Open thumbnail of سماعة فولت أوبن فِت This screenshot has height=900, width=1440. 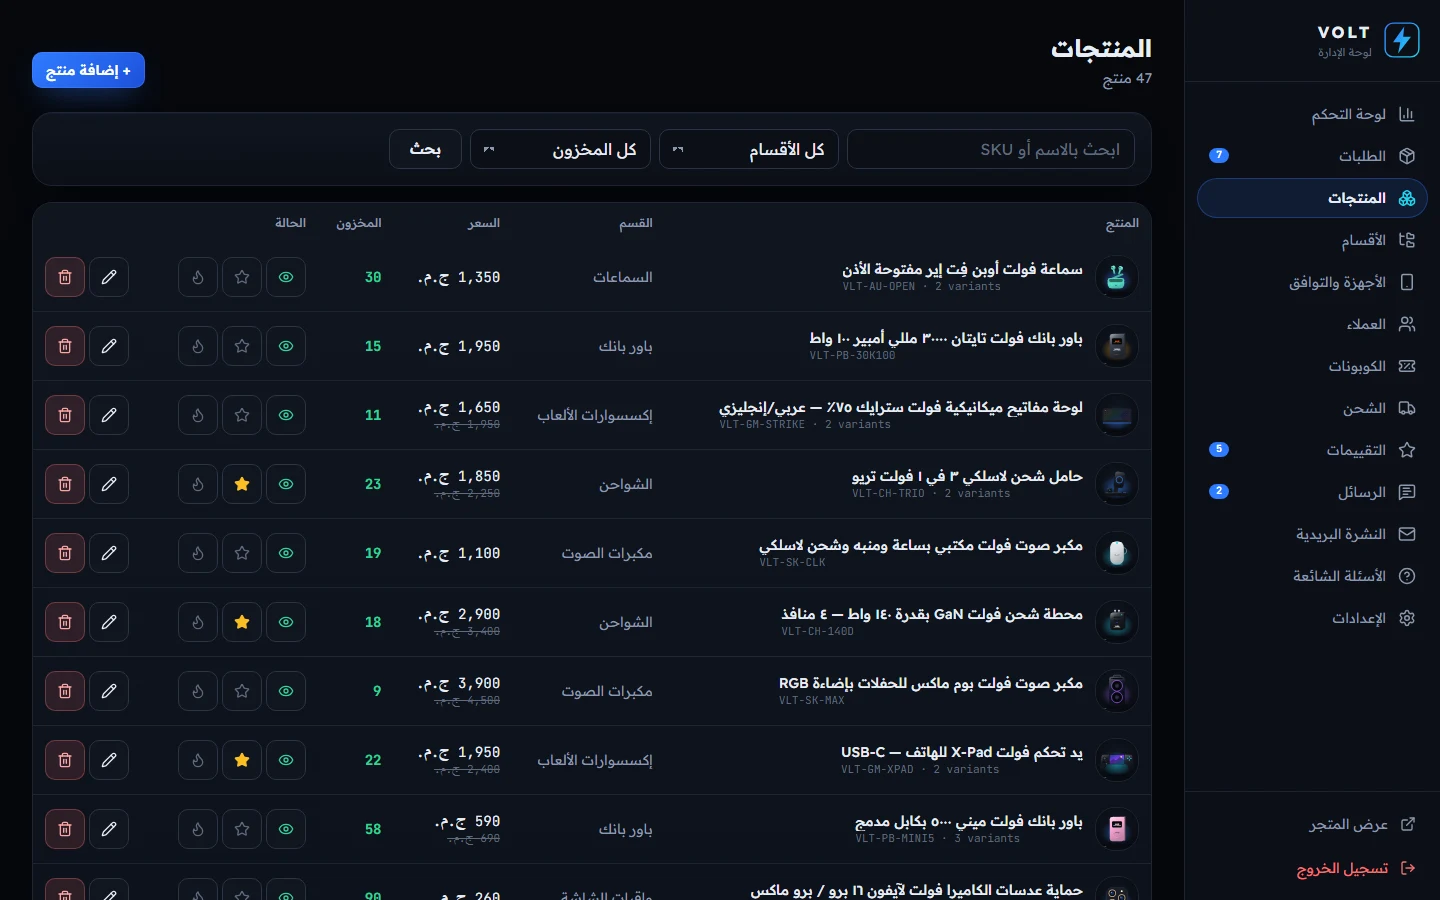(x=1117, y=277)
